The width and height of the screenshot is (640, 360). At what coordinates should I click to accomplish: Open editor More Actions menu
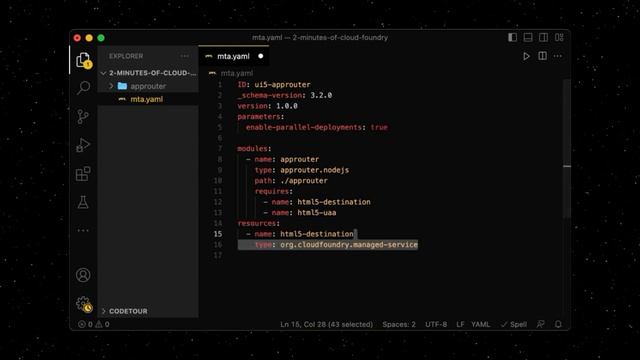pos(558,56)
